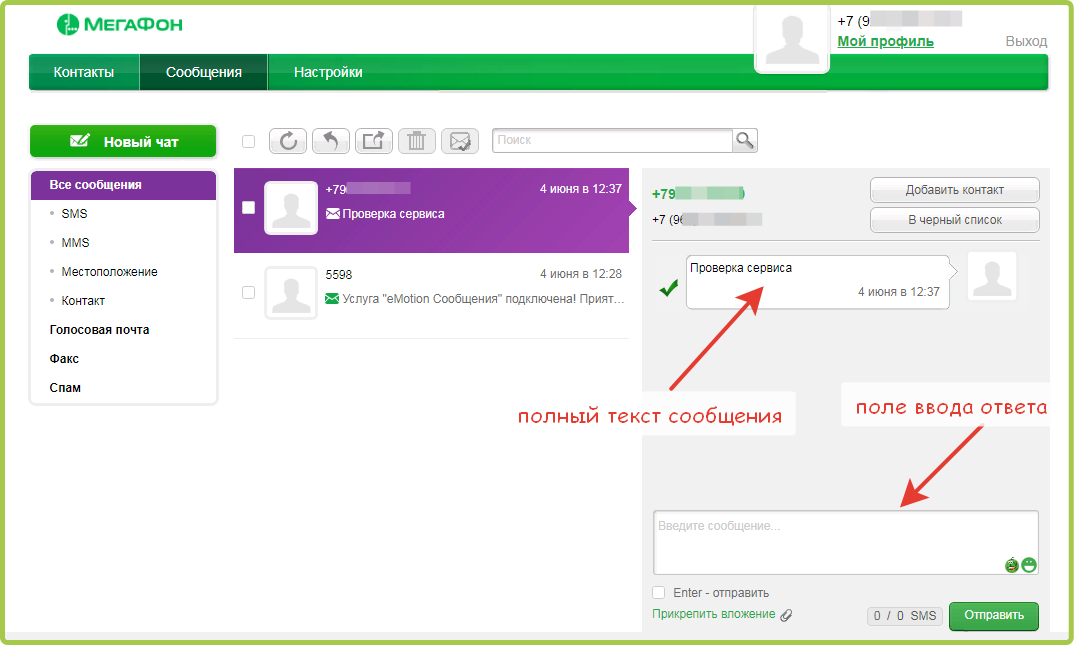The width and height of the screenshot is (1074, 645).
Task: Enable the Enter - отправить checkbox
Action: pos(659,592)
